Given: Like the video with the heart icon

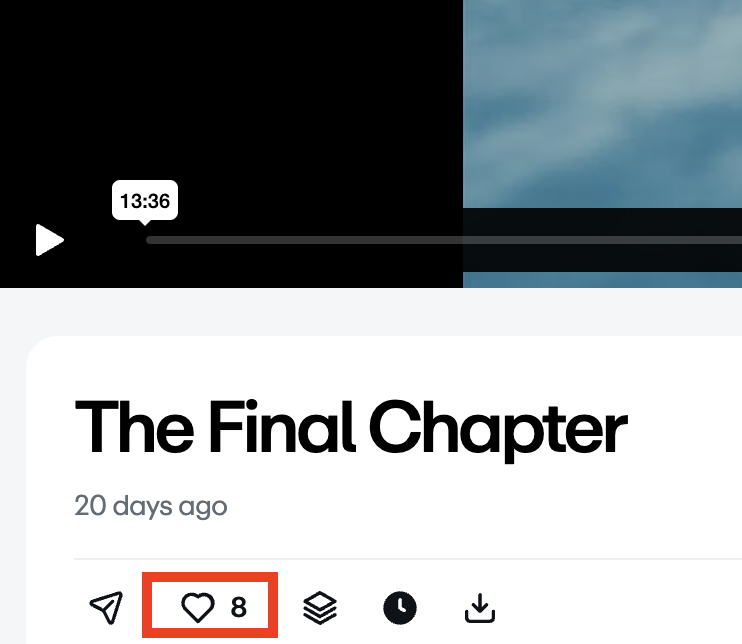Looking at the screenshot, I should click(x=198, y=608).
